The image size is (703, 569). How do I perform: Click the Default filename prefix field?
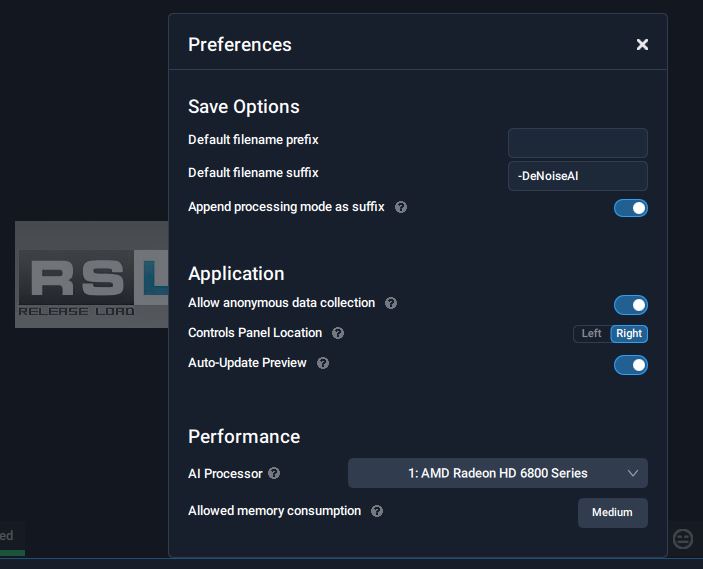[577, 143]
